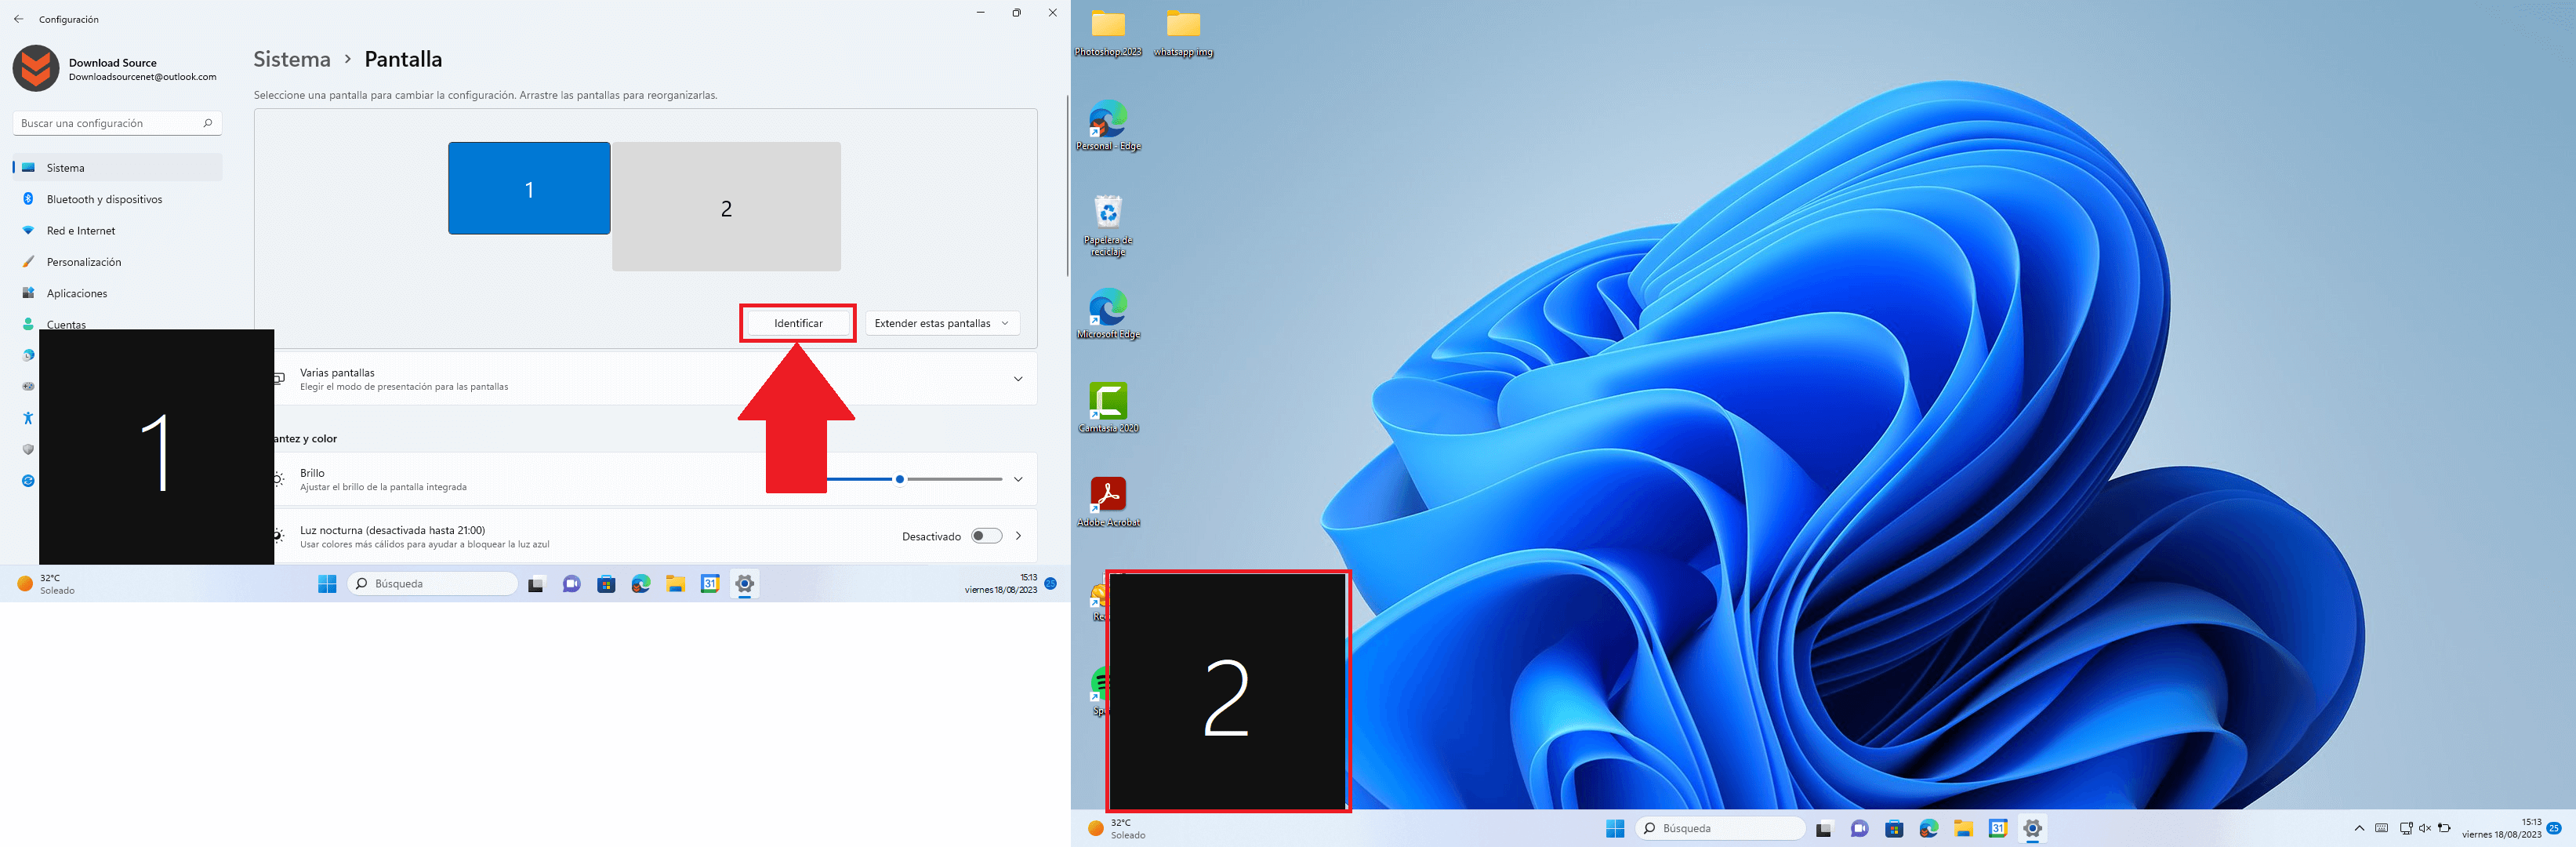Expand the Brillo options chevron
This screenshot has width=2576, height=847.
(1018, 479)
